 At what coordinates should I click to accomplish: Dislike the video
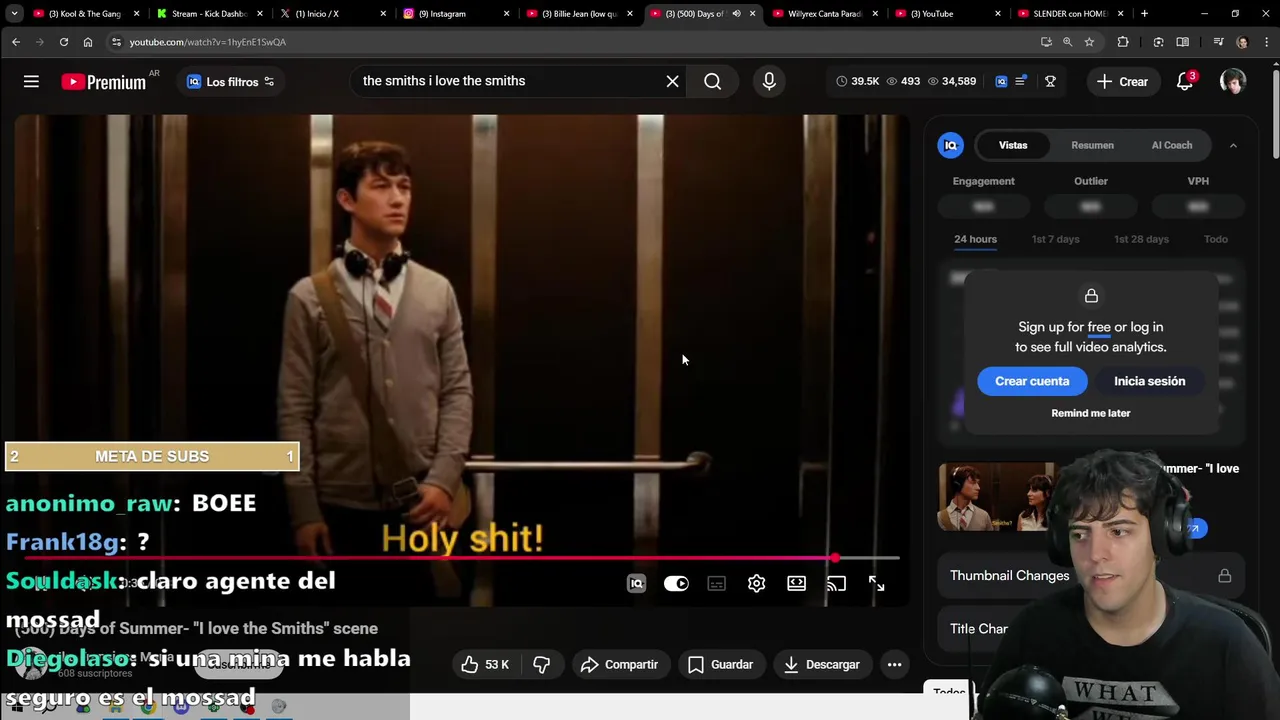[x=541, y=664]
